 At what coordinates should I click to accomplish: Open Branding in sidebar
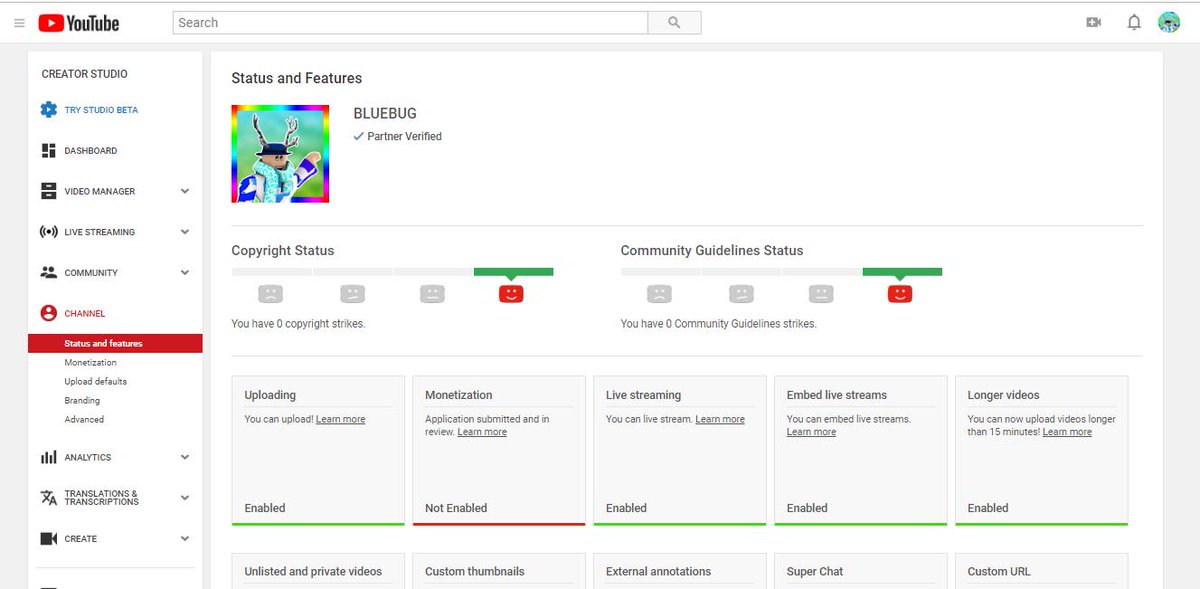pyautogui.click(x=82, y=400)
